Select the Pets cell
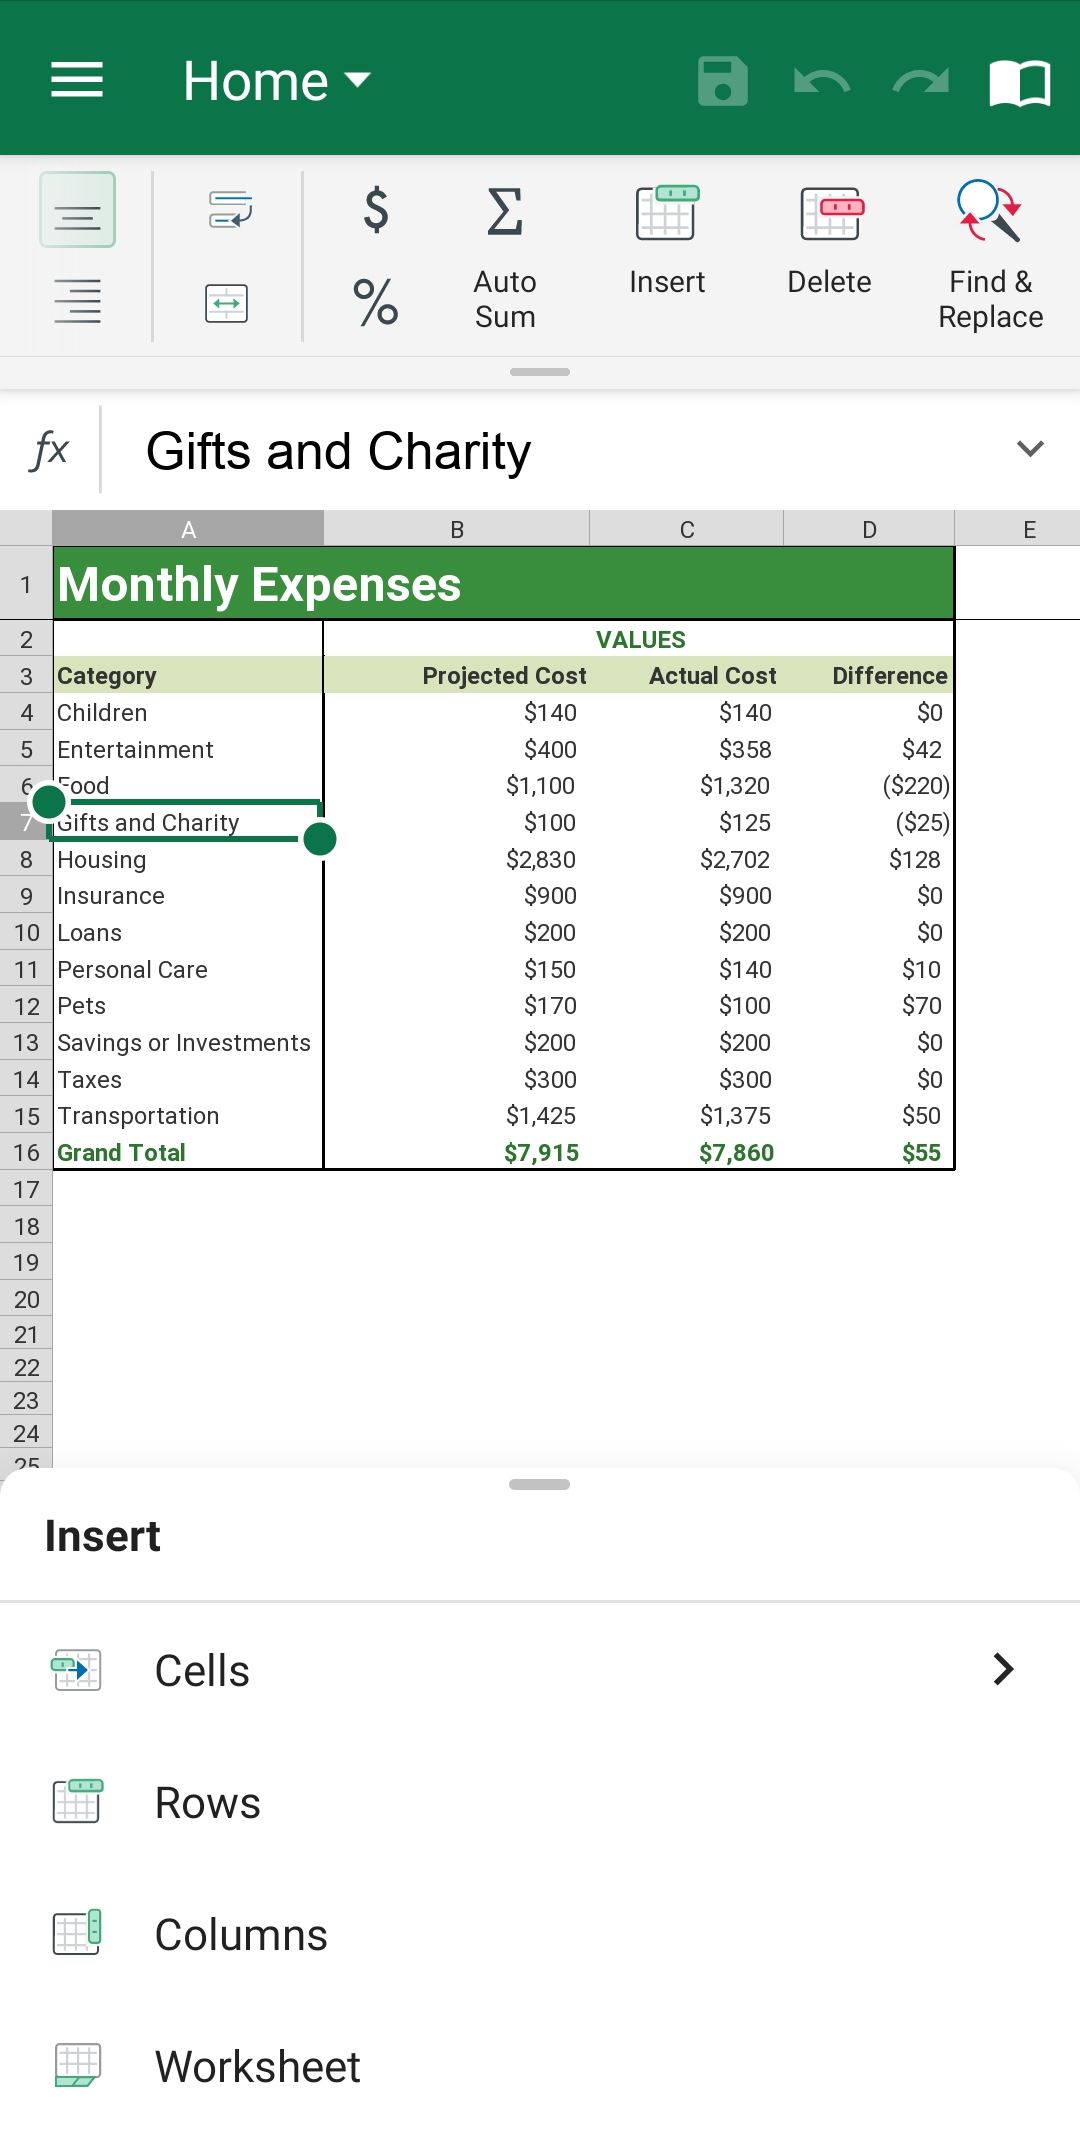The width and height of the screenshot is (1080, 2130). (x=188, y=1006)
